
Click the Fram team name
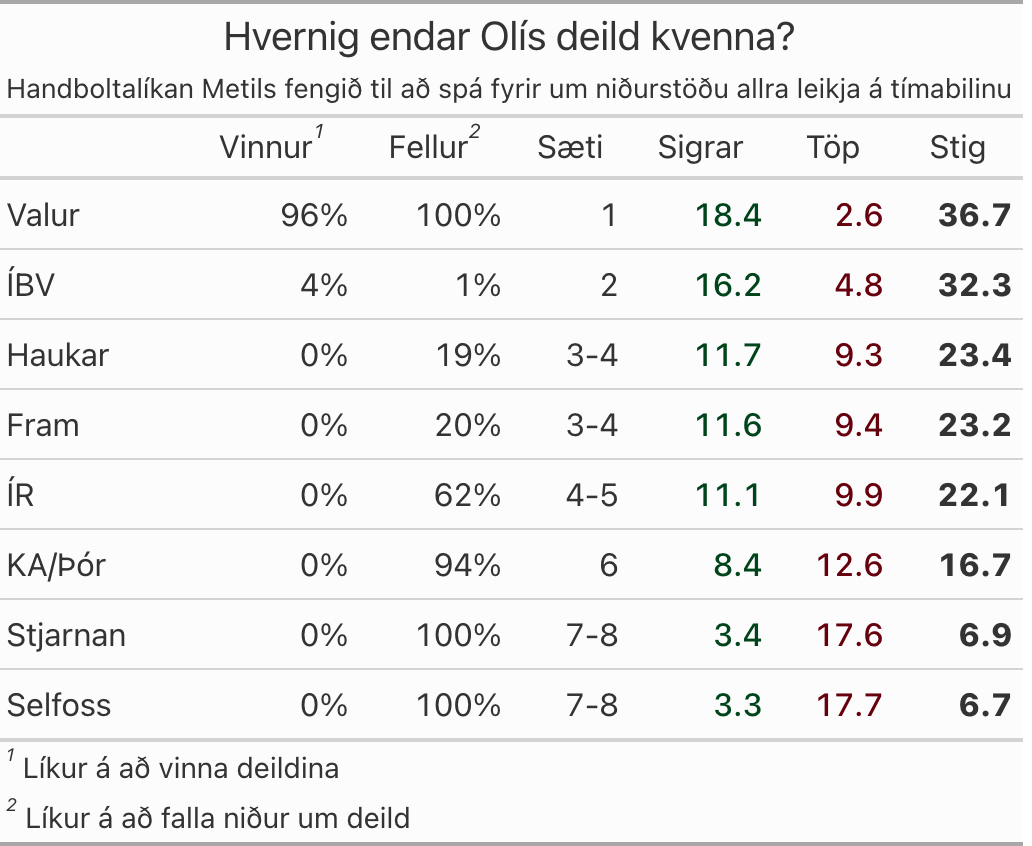[43, 425]
